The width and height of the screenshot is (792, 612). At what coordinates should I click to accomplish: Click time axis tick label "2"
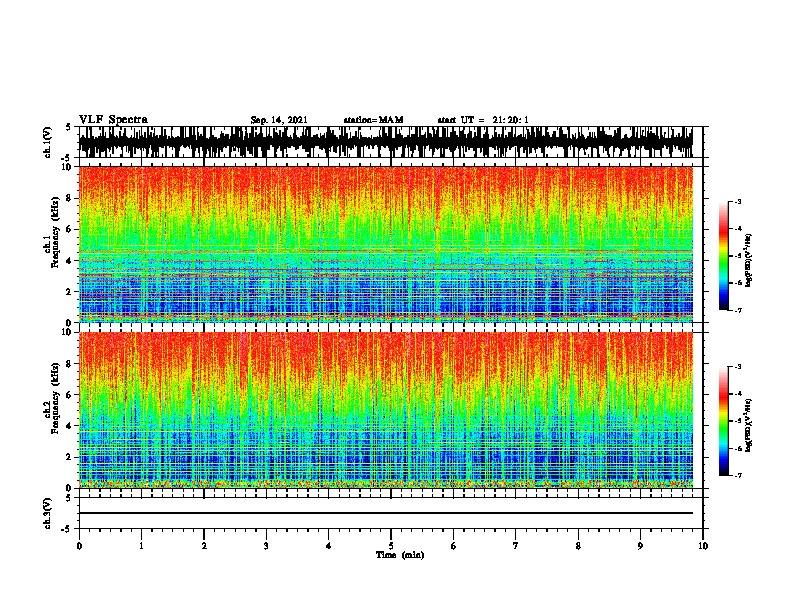click(x=204, y=546)
